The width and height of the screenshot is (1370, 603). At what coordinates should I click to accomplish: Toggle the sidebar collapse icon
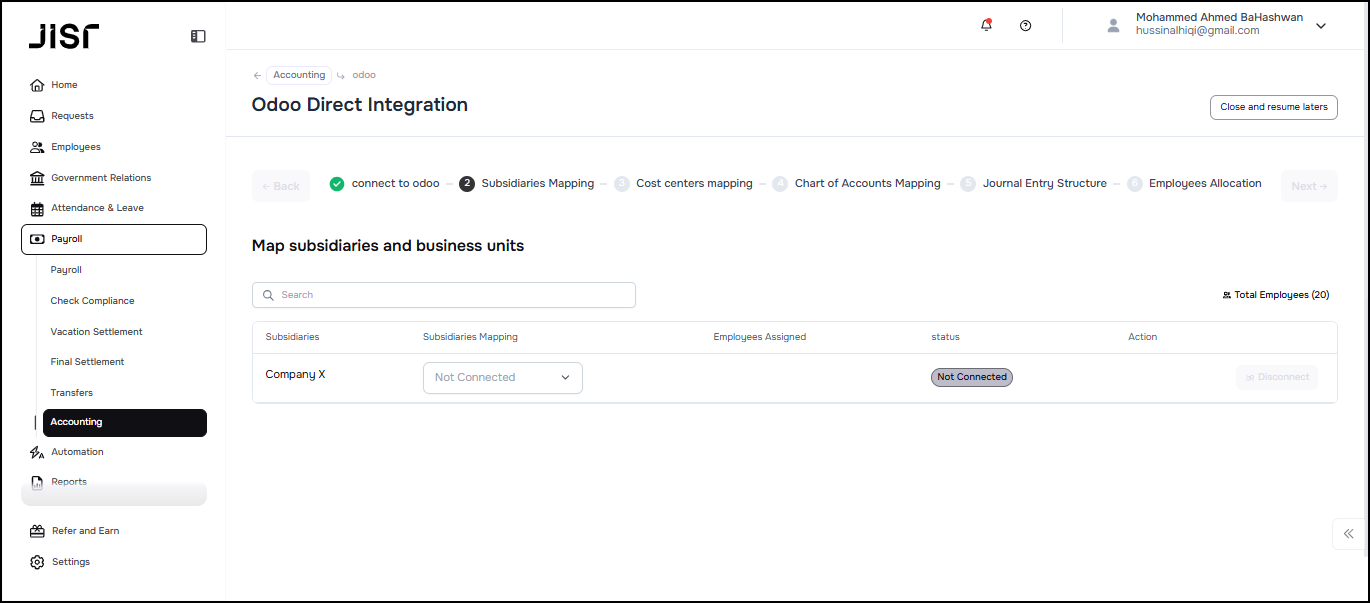[x=198, y=36]
